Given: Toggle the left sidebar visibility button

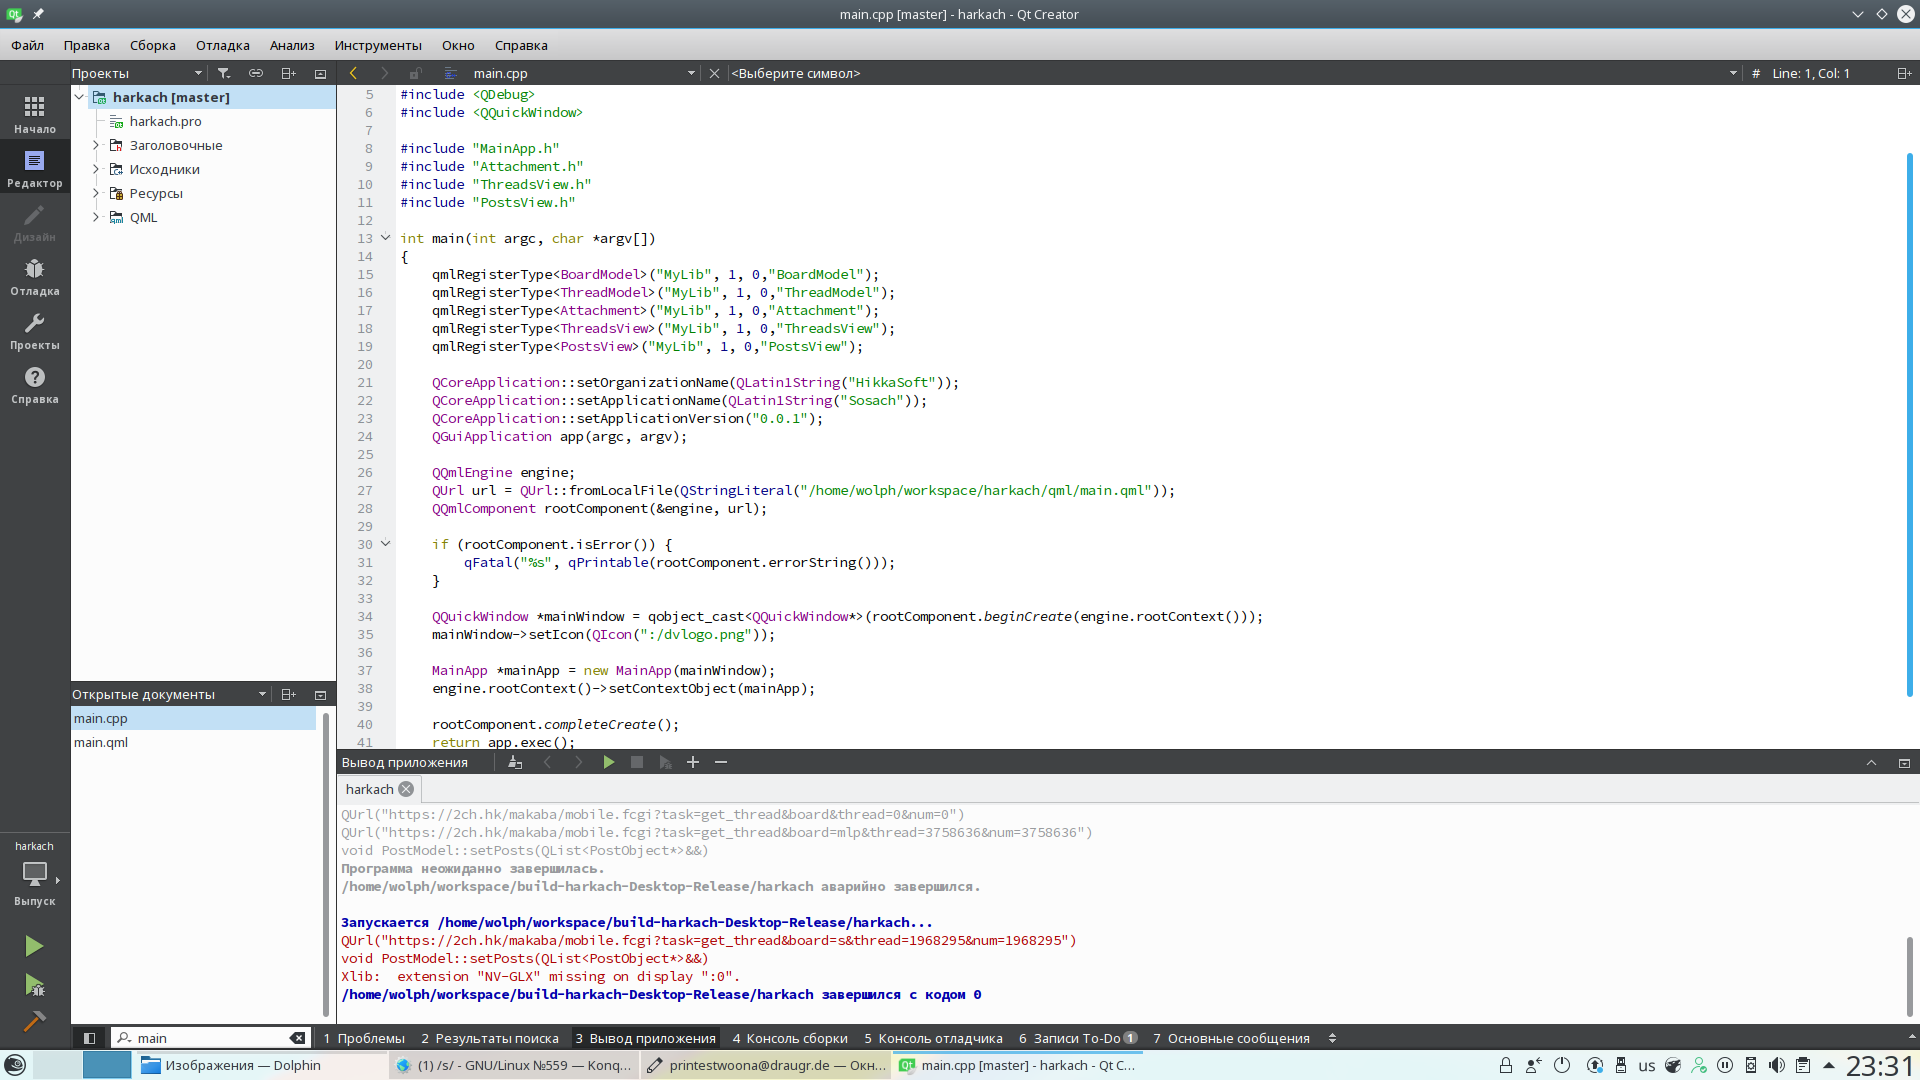Looking at the screenshot, I should pyautogui.click(x=89, y=1038).
